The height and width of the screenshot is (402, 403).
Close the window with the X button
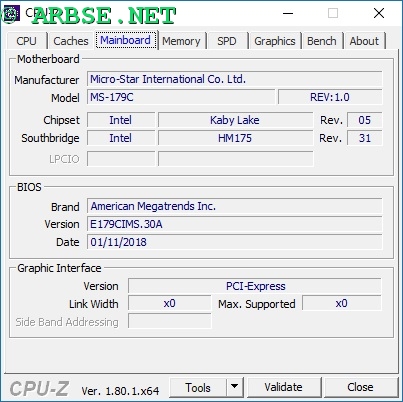point(379,13)
